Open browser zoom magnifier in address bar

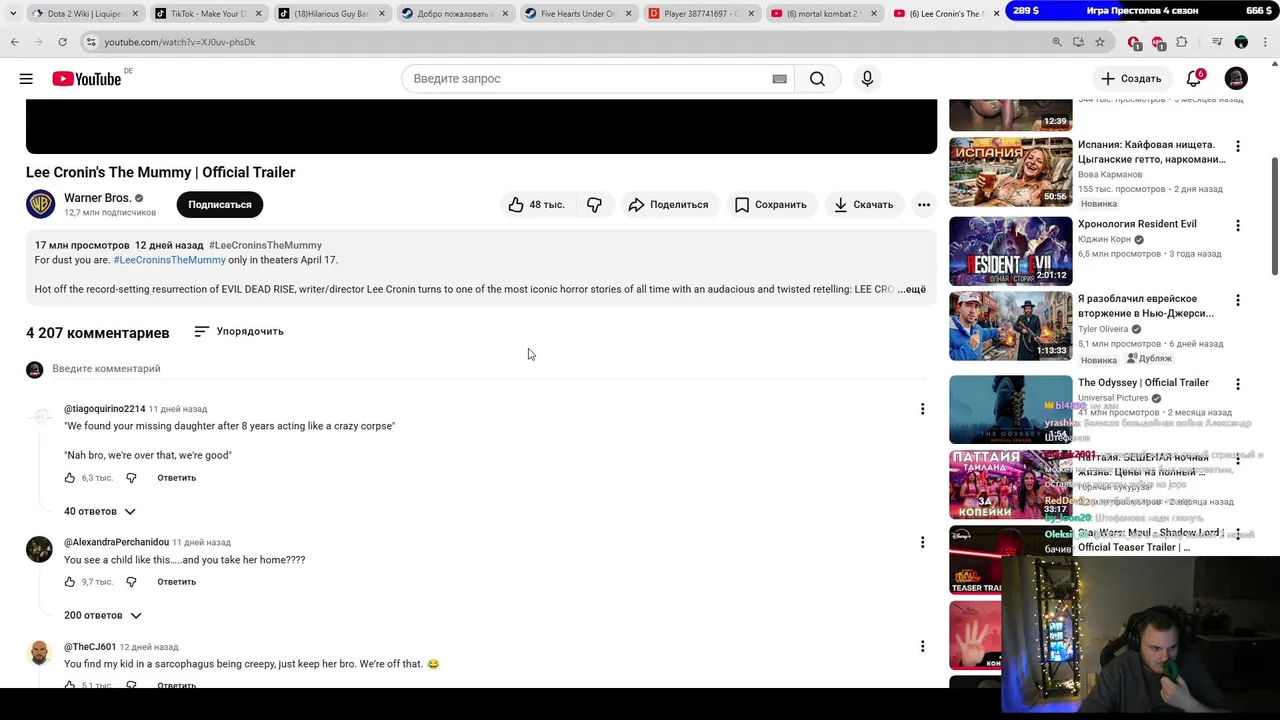[1057, 42]
